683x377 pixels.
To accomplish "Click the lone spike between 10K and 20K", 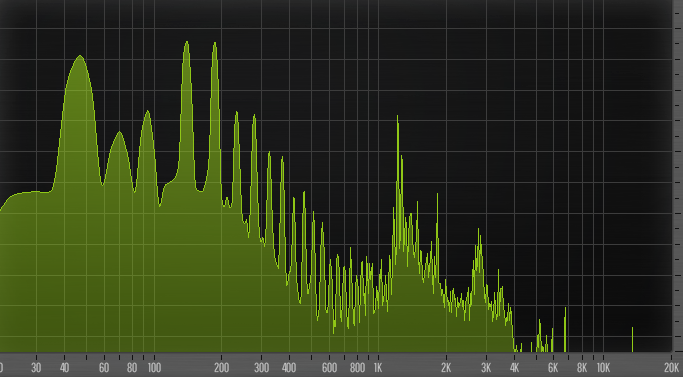I will pos(632,339).
